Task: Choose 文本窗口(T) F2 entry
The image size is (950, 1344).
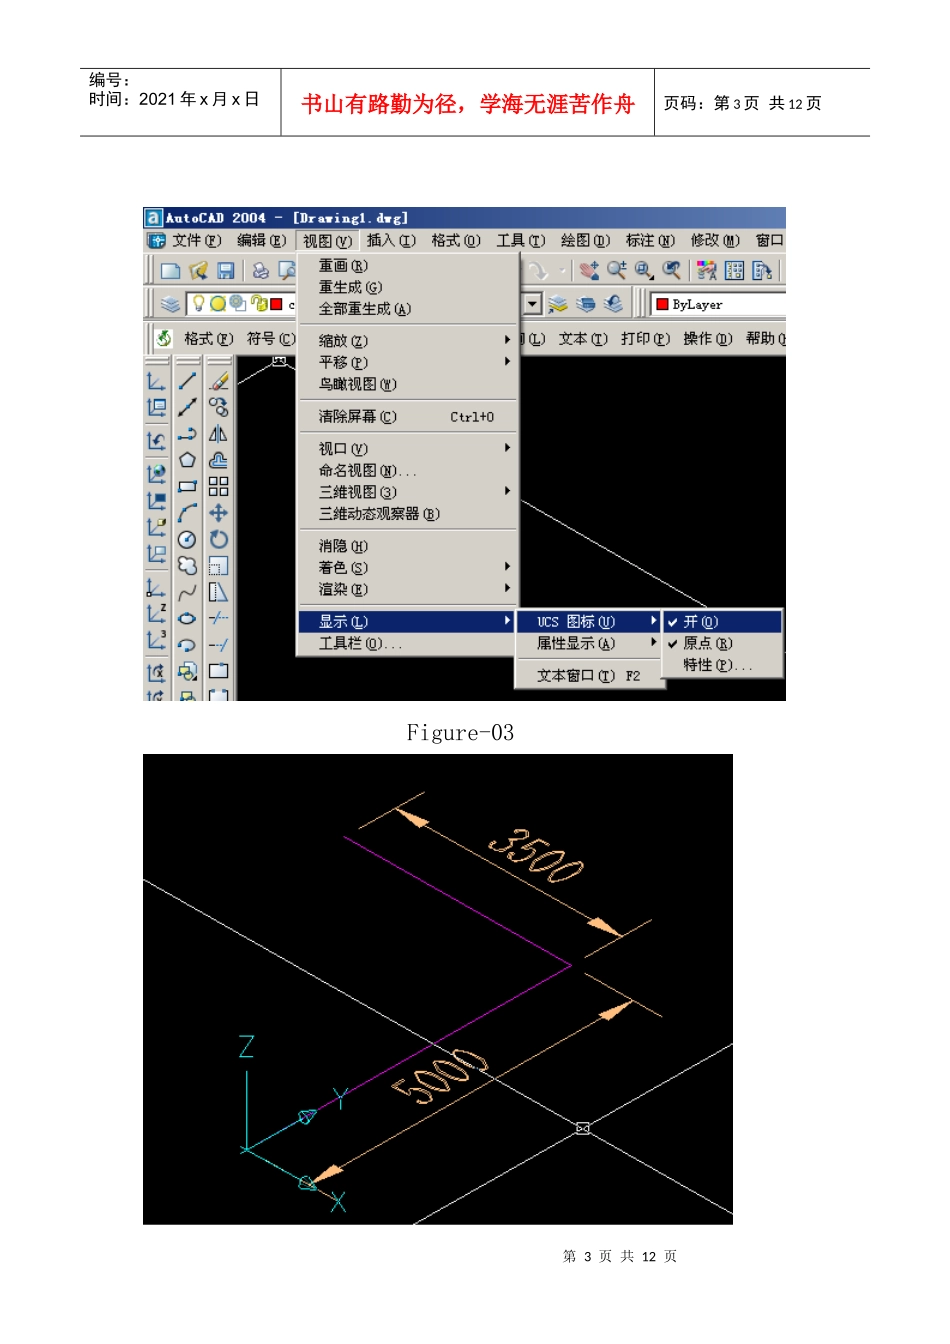Action: tap(588, 675)
